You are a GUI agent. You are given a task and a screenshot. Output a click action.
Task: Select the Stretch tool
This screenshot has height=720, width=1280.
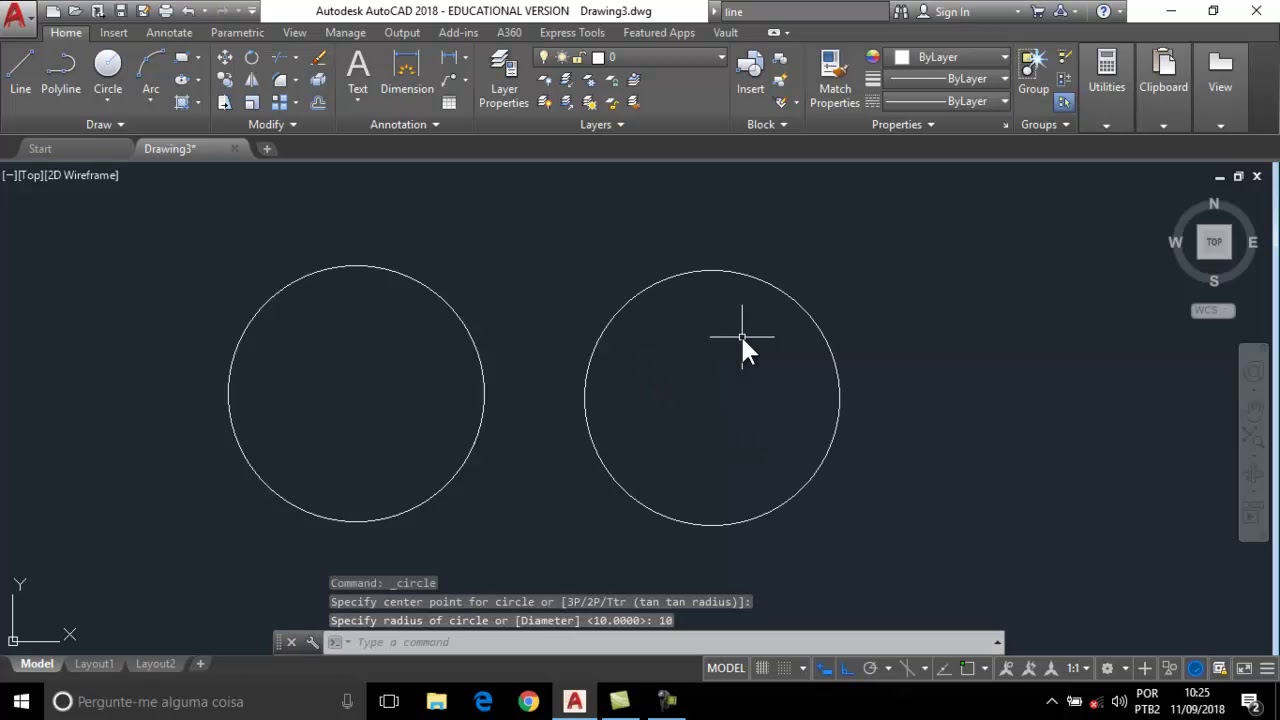[225, 102]
